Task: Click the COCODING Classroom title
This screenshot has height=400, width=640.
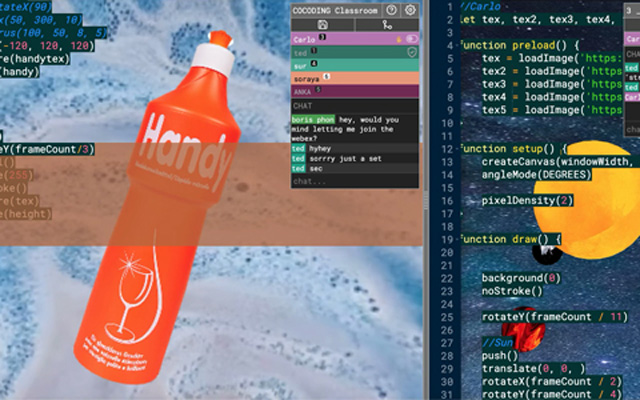Action: point(335,9)
